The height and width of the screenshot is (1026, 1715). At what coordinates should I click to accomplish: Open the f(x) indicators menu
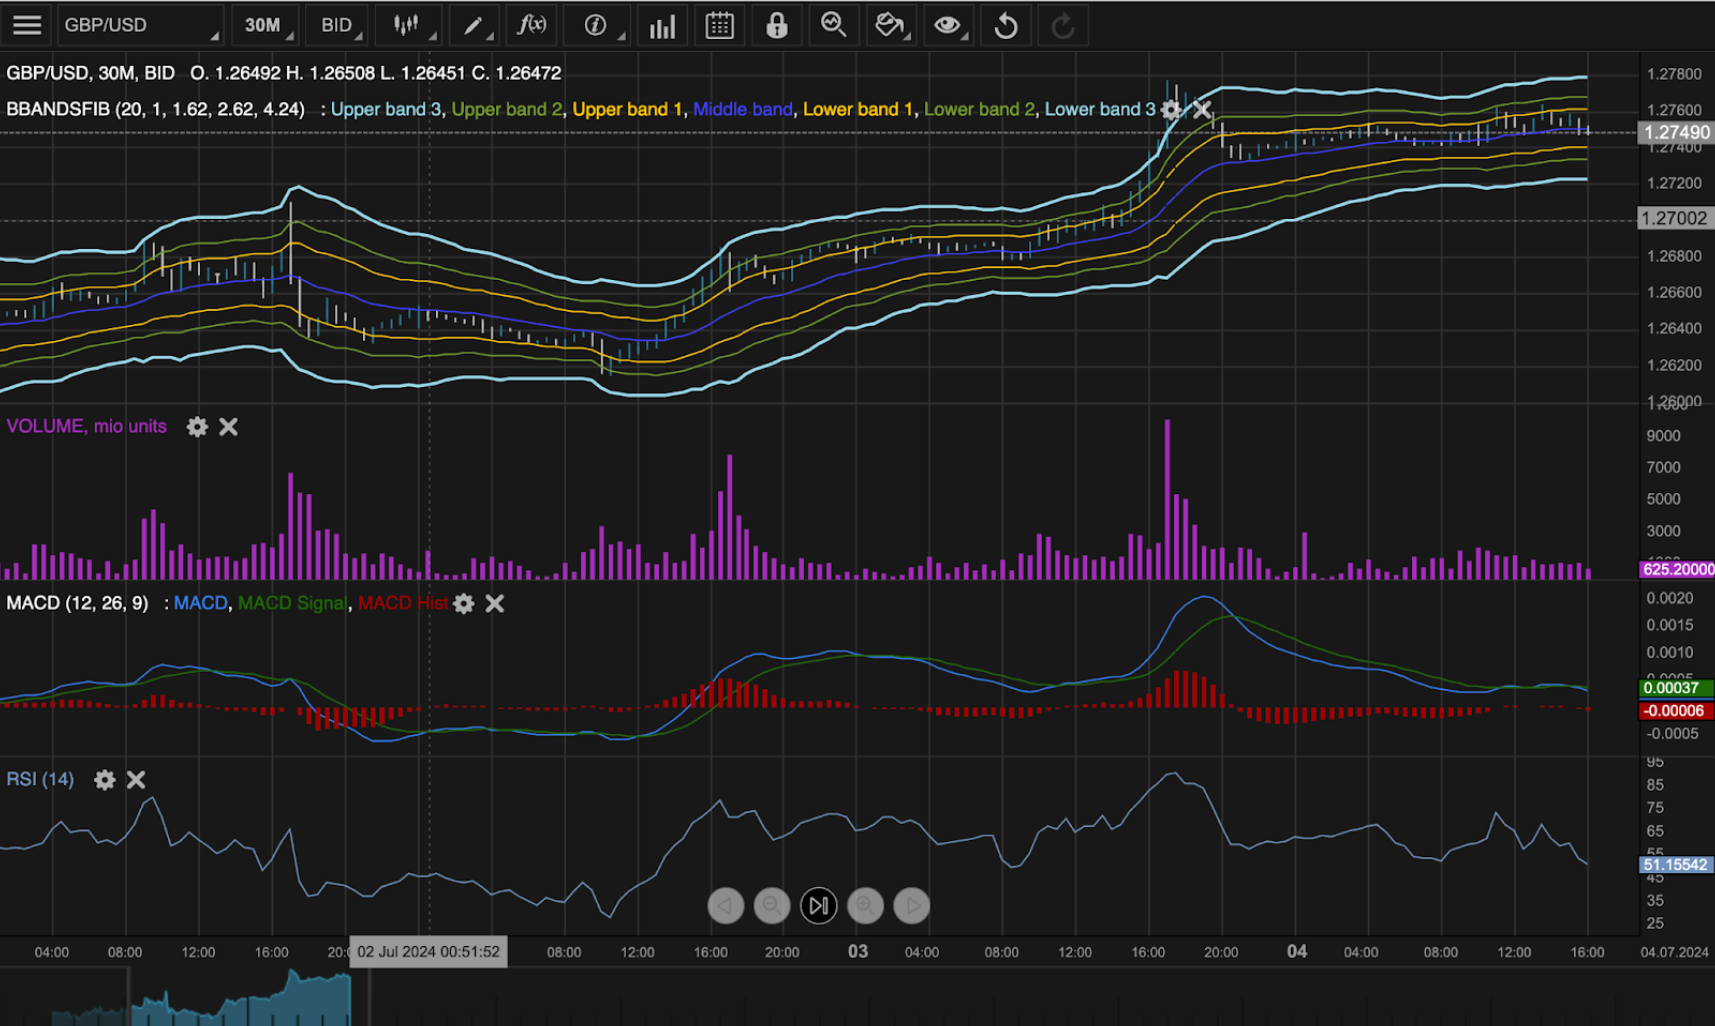pyautogui.click(x=532, y=25)
